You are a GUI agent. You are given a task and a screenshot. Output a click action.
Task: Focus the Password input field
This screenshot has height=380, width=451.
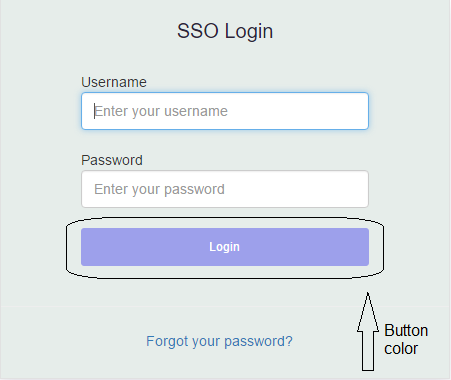pos(225,189)
